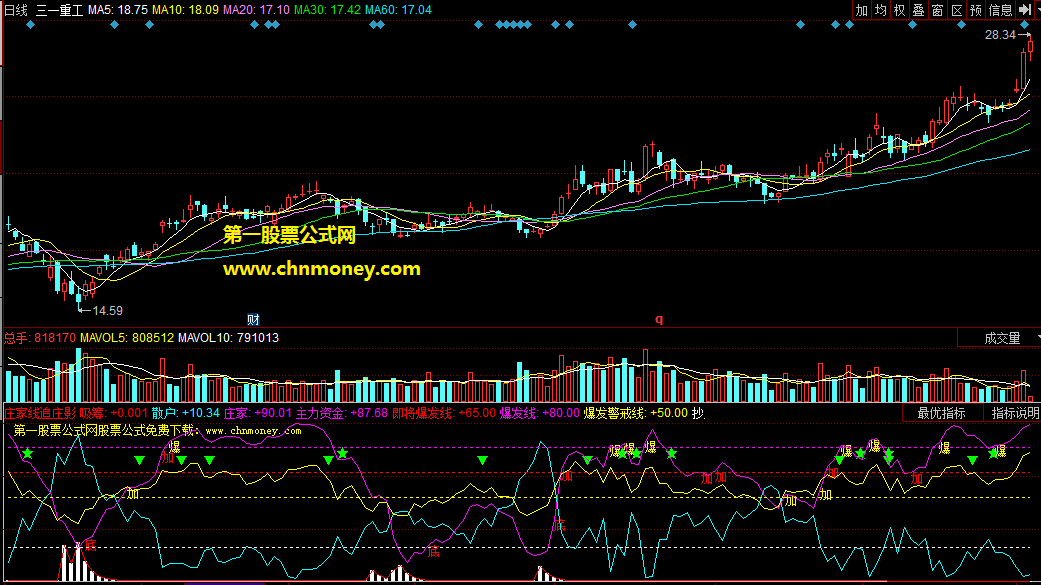Screen dimensions: 1041x585
Task: Click the 预 forecast button
Action: [x=976, y=10]
